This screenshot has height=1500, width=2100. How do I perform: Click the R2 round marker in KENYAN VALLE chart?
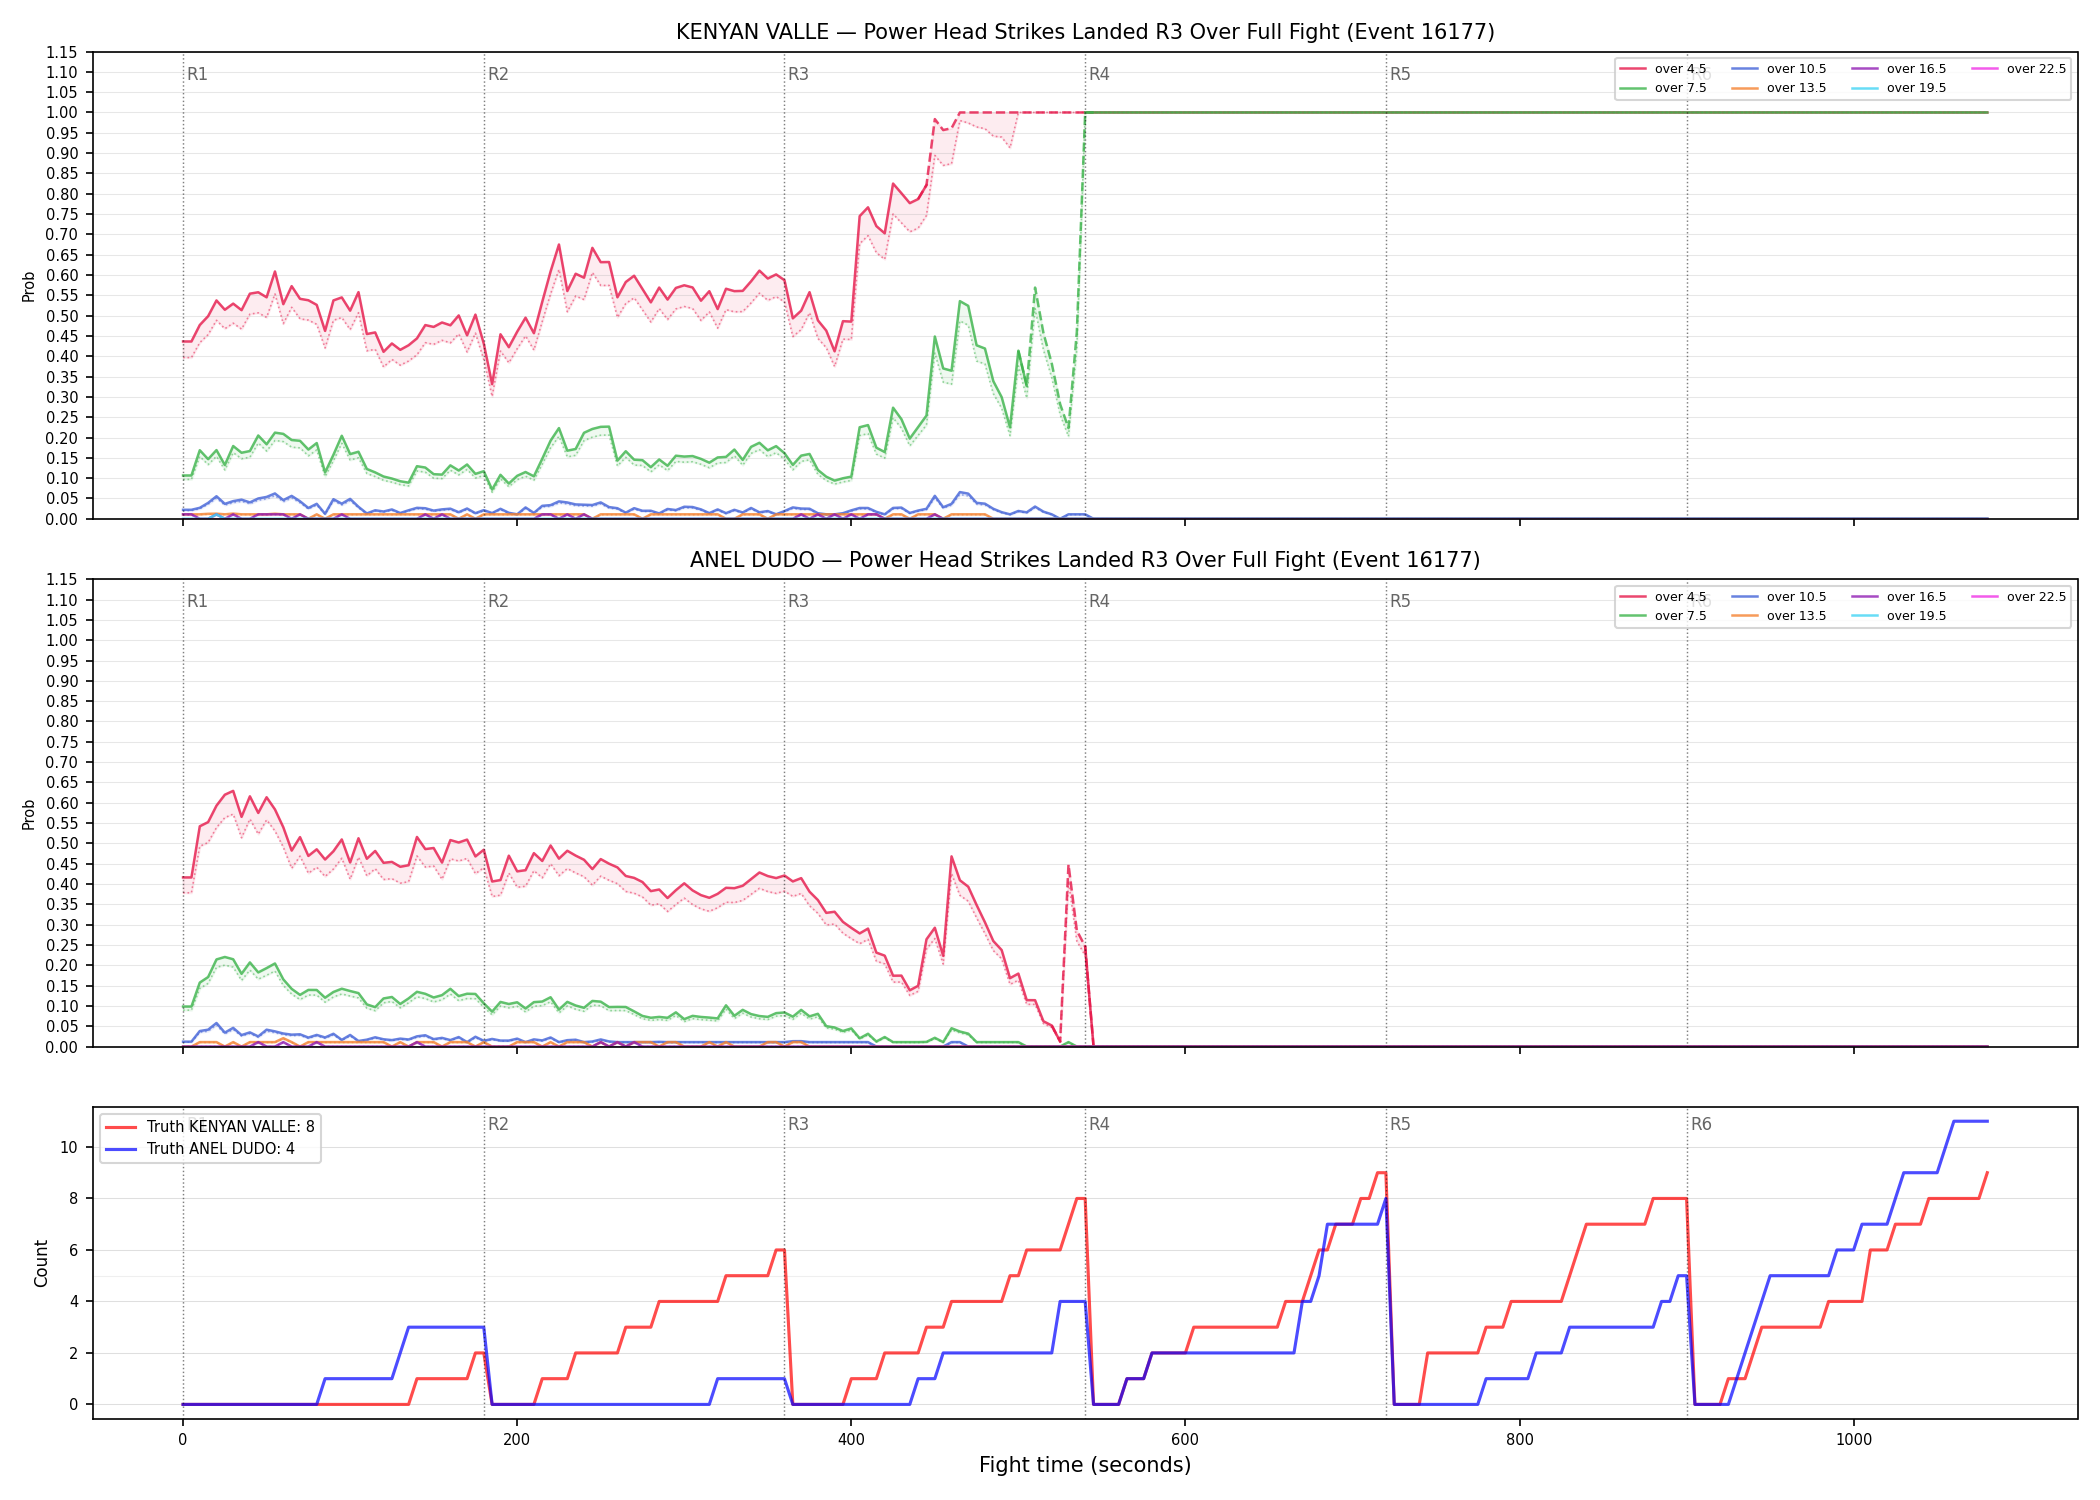(x=498, y=74)
